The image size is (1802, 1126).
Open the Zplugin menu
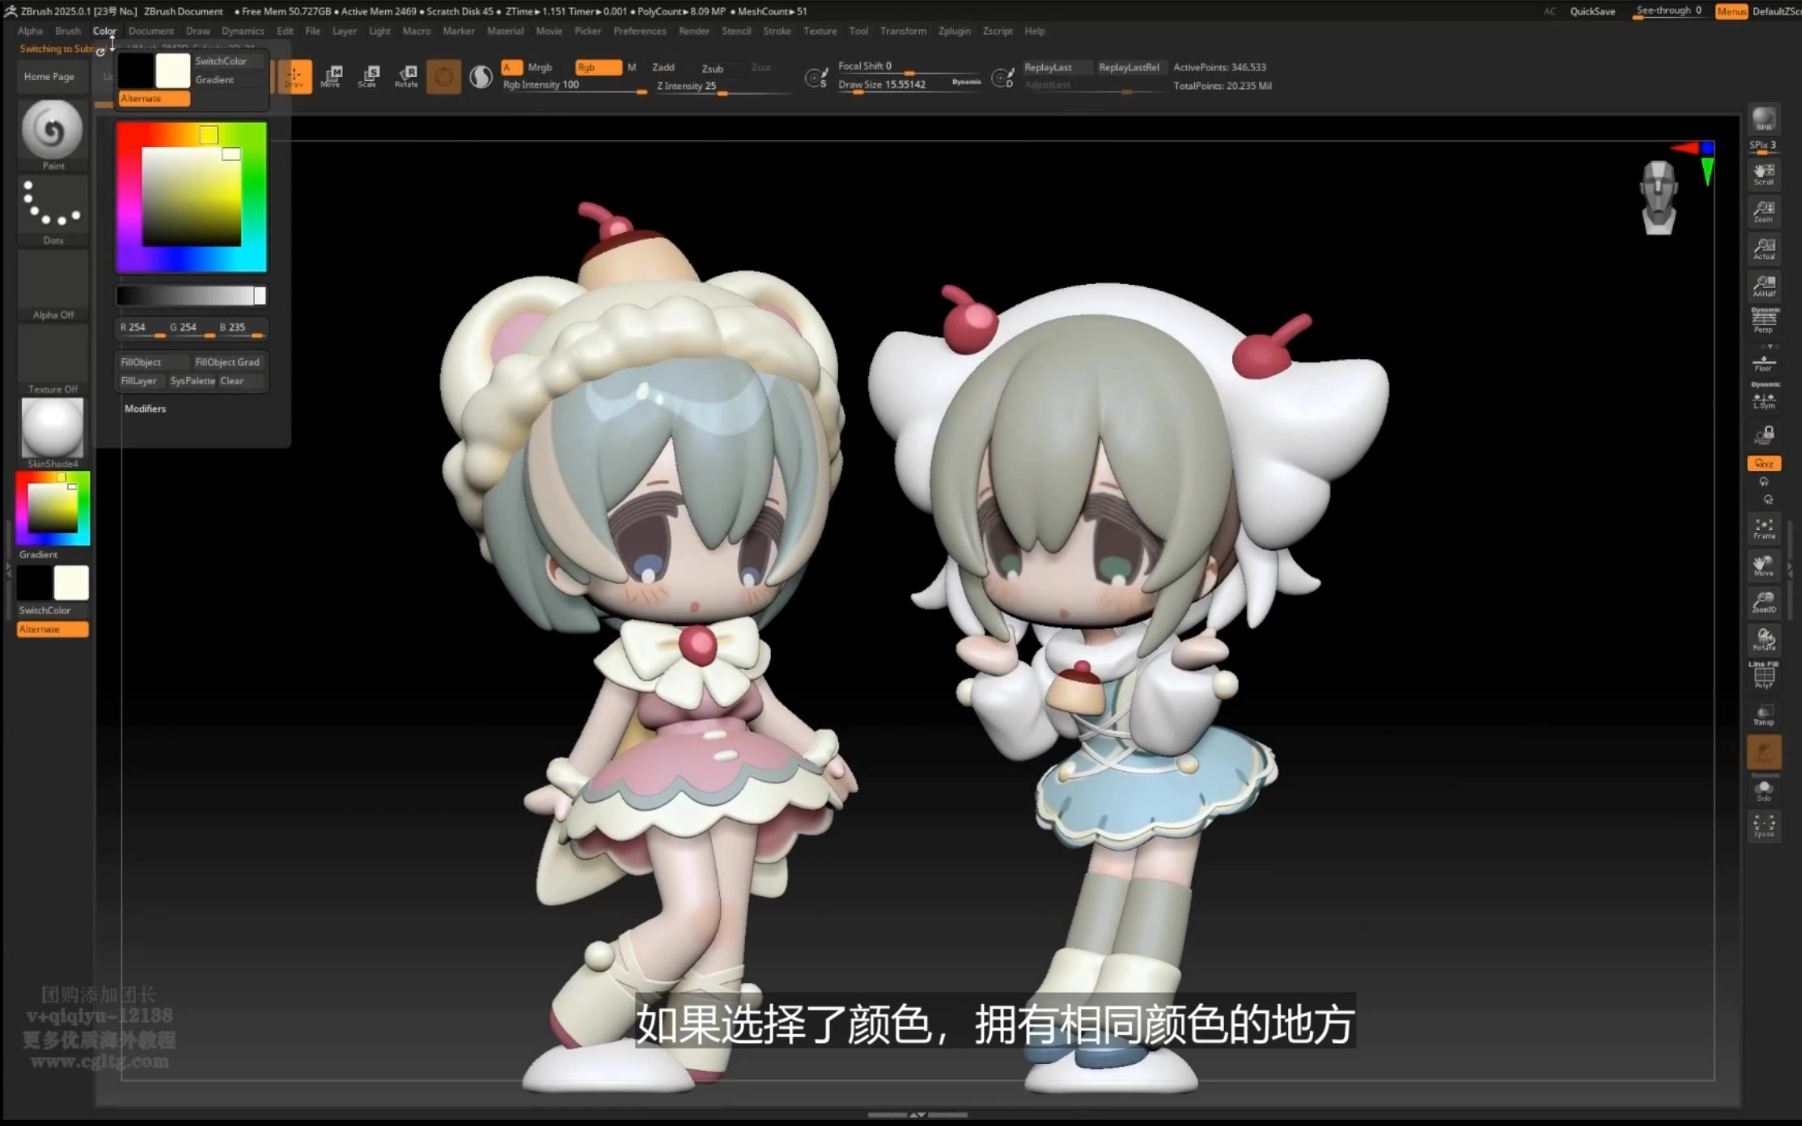pos(954,31)
